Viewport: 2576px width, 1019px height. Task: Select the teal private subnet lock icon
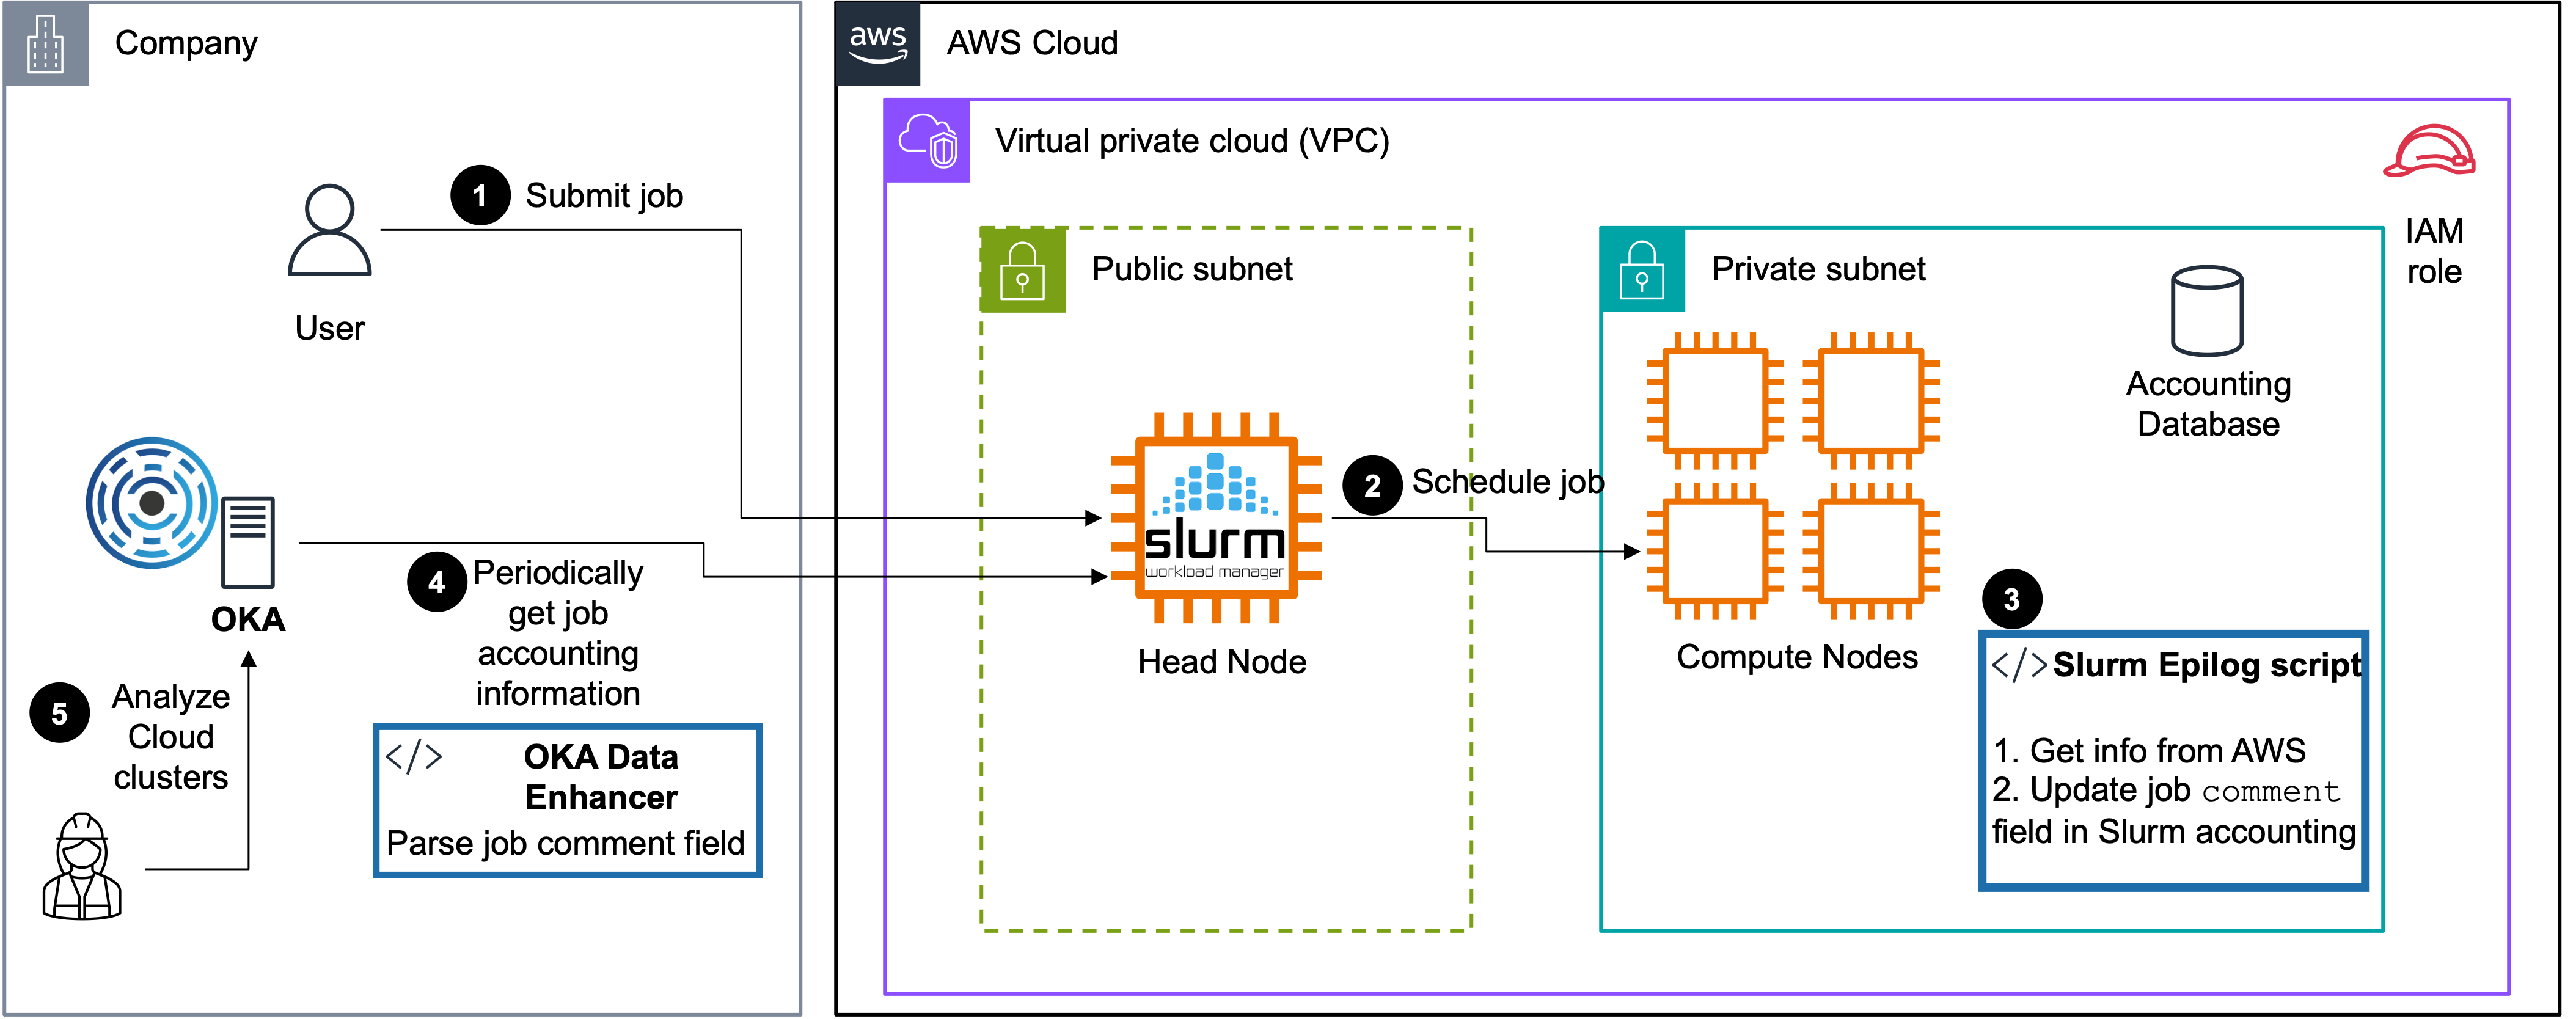coord(1642,270)
